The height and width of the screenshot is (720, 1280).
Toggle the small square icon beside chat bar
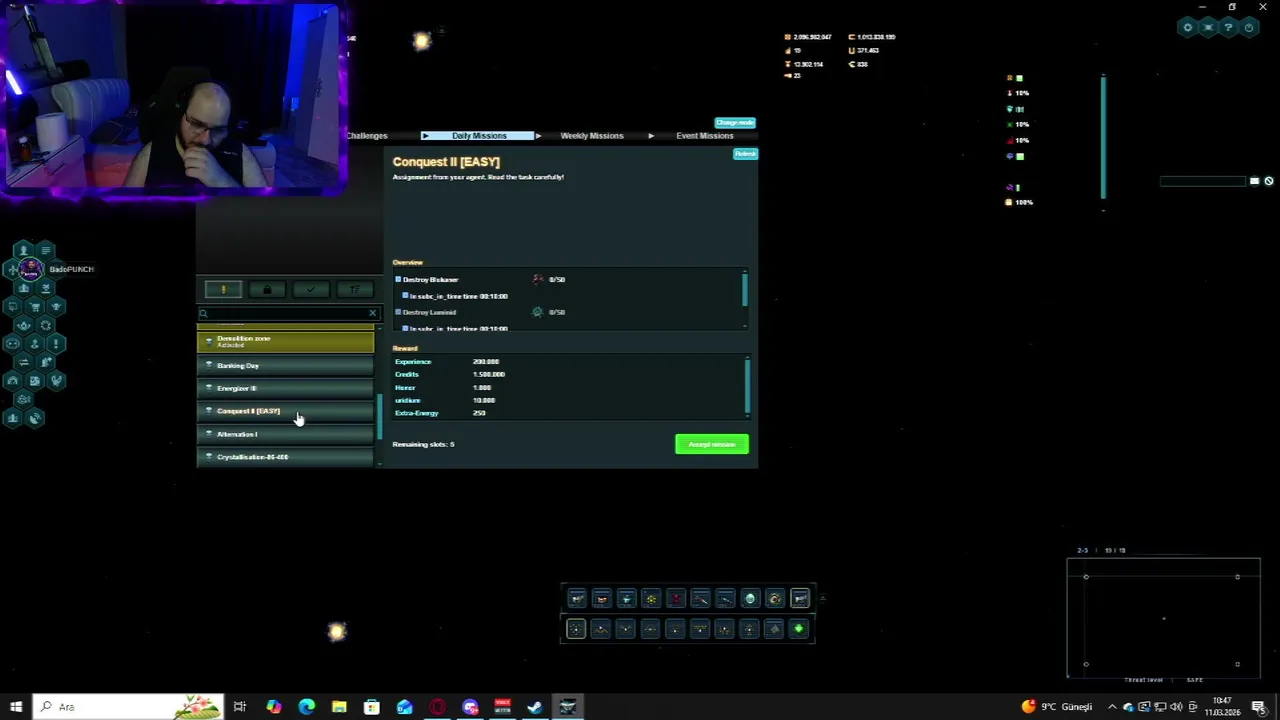1254,181
